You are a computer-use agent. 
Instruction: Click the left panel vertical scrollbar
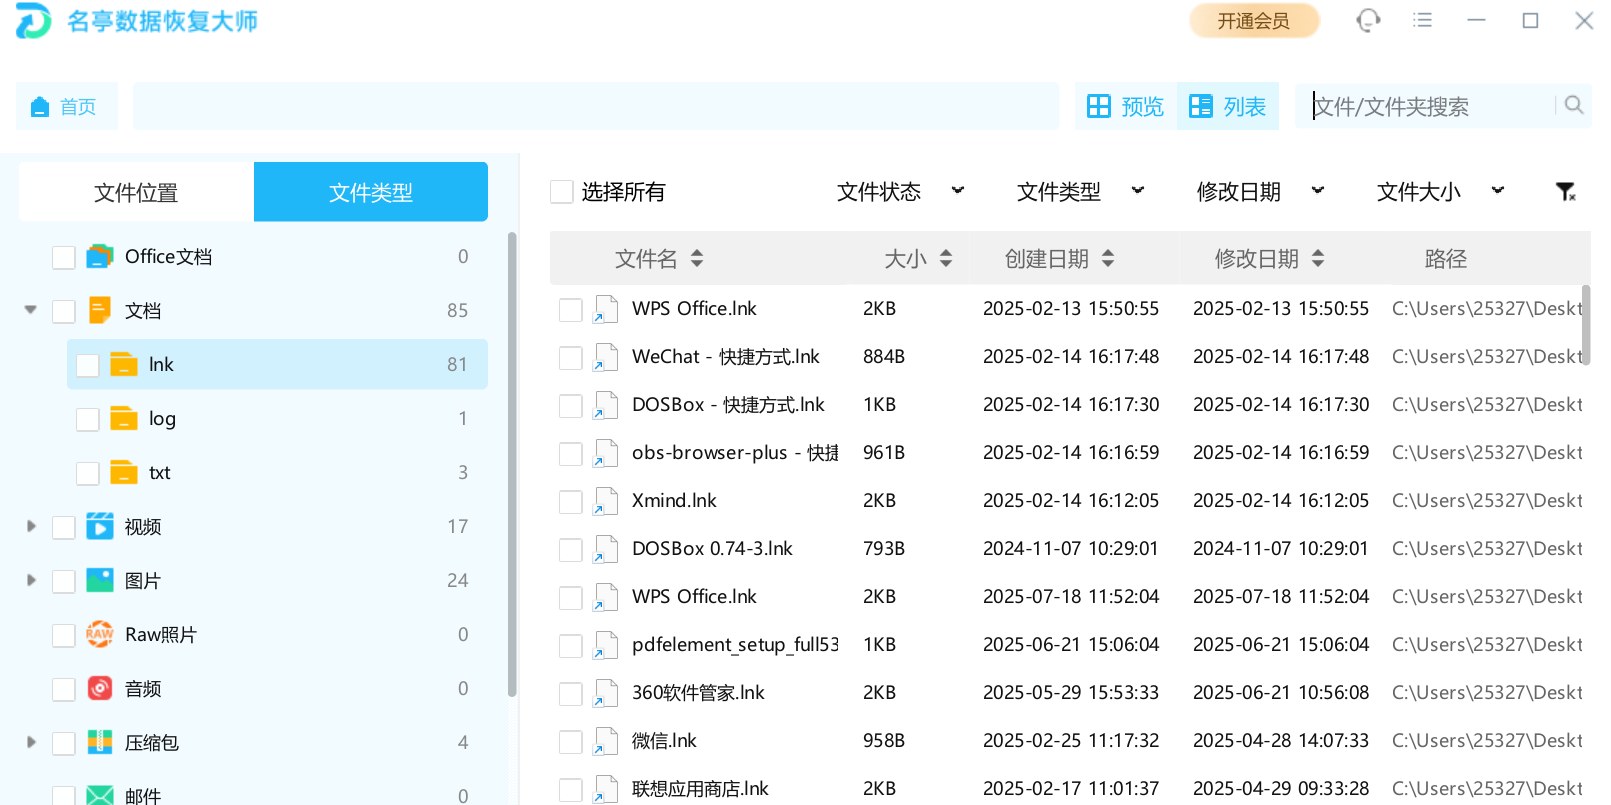point(512,463)
